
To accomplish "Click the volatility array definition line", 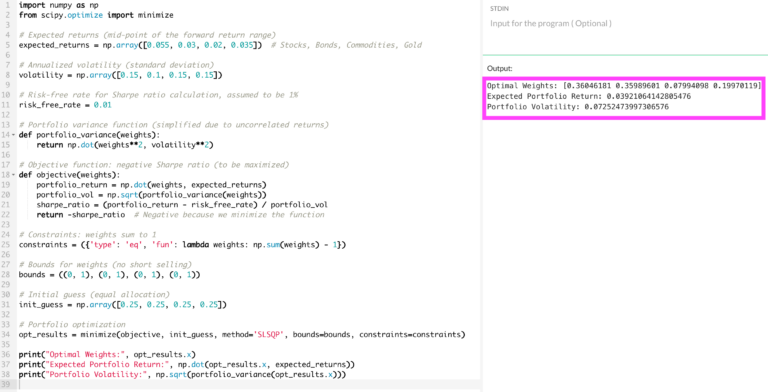I will coord(120,75).
